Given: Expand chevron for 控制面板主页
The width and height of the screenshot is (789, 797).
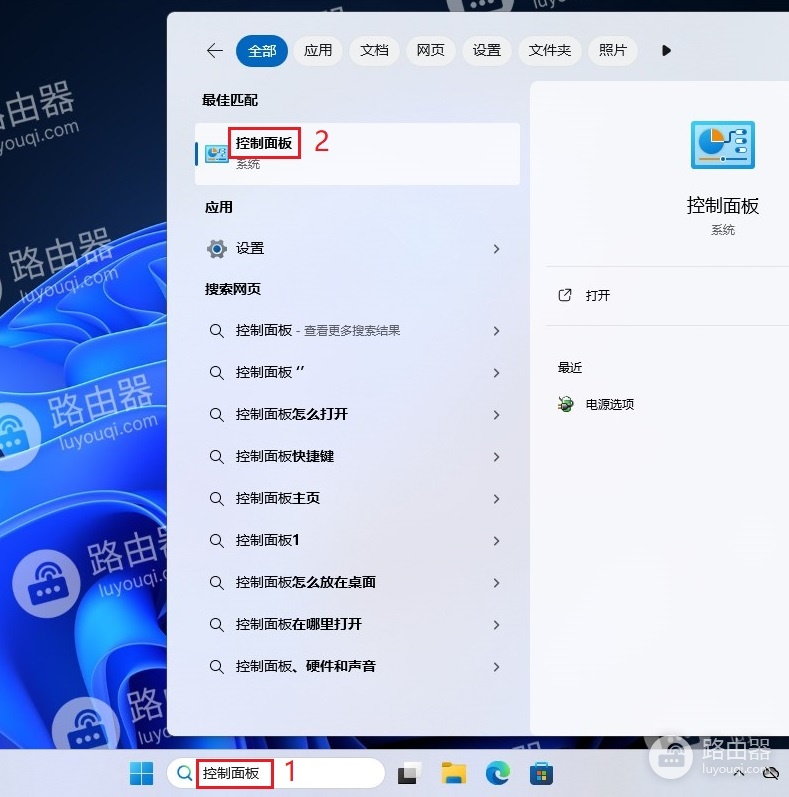Looking at the screenshot, I should pyautogui.click(x=496, y=499).
